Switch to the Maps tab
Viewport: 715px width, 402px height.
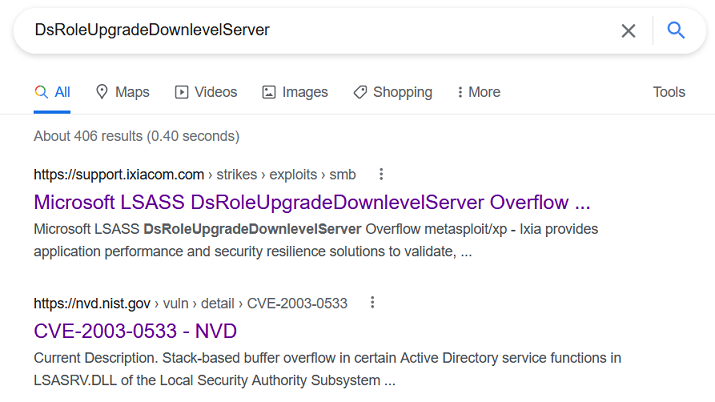point(122,93)
